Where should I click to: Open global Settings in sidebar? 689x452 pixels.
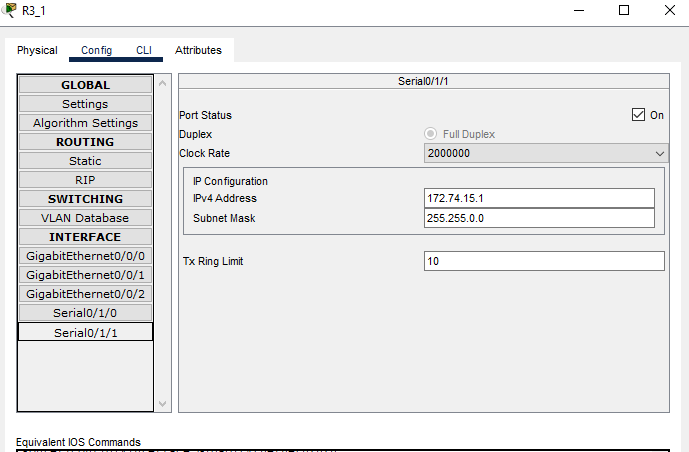[x=85, y=104]
